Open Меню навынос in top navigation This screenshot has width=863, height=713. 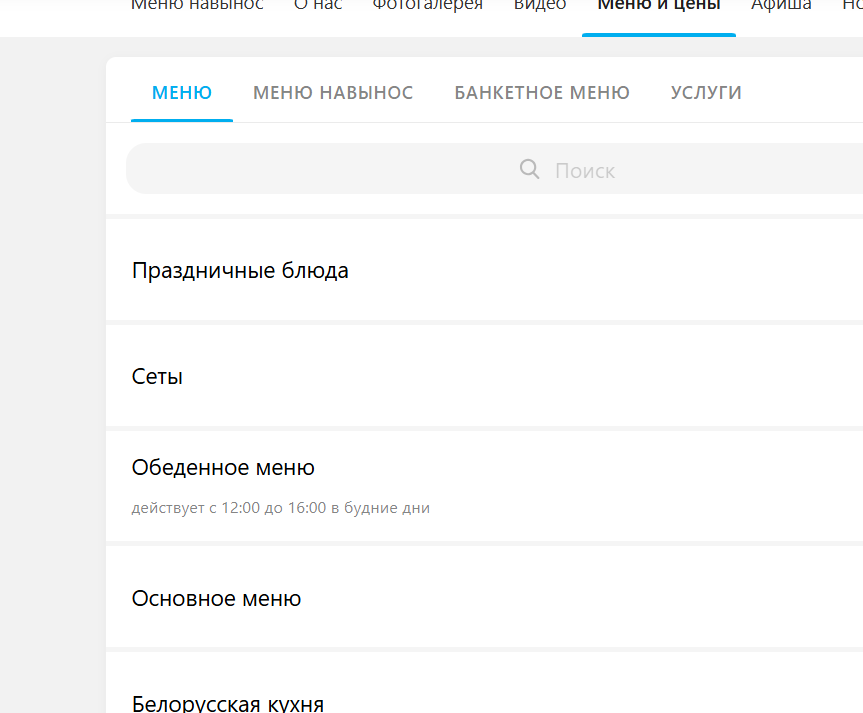click(197, 6)
